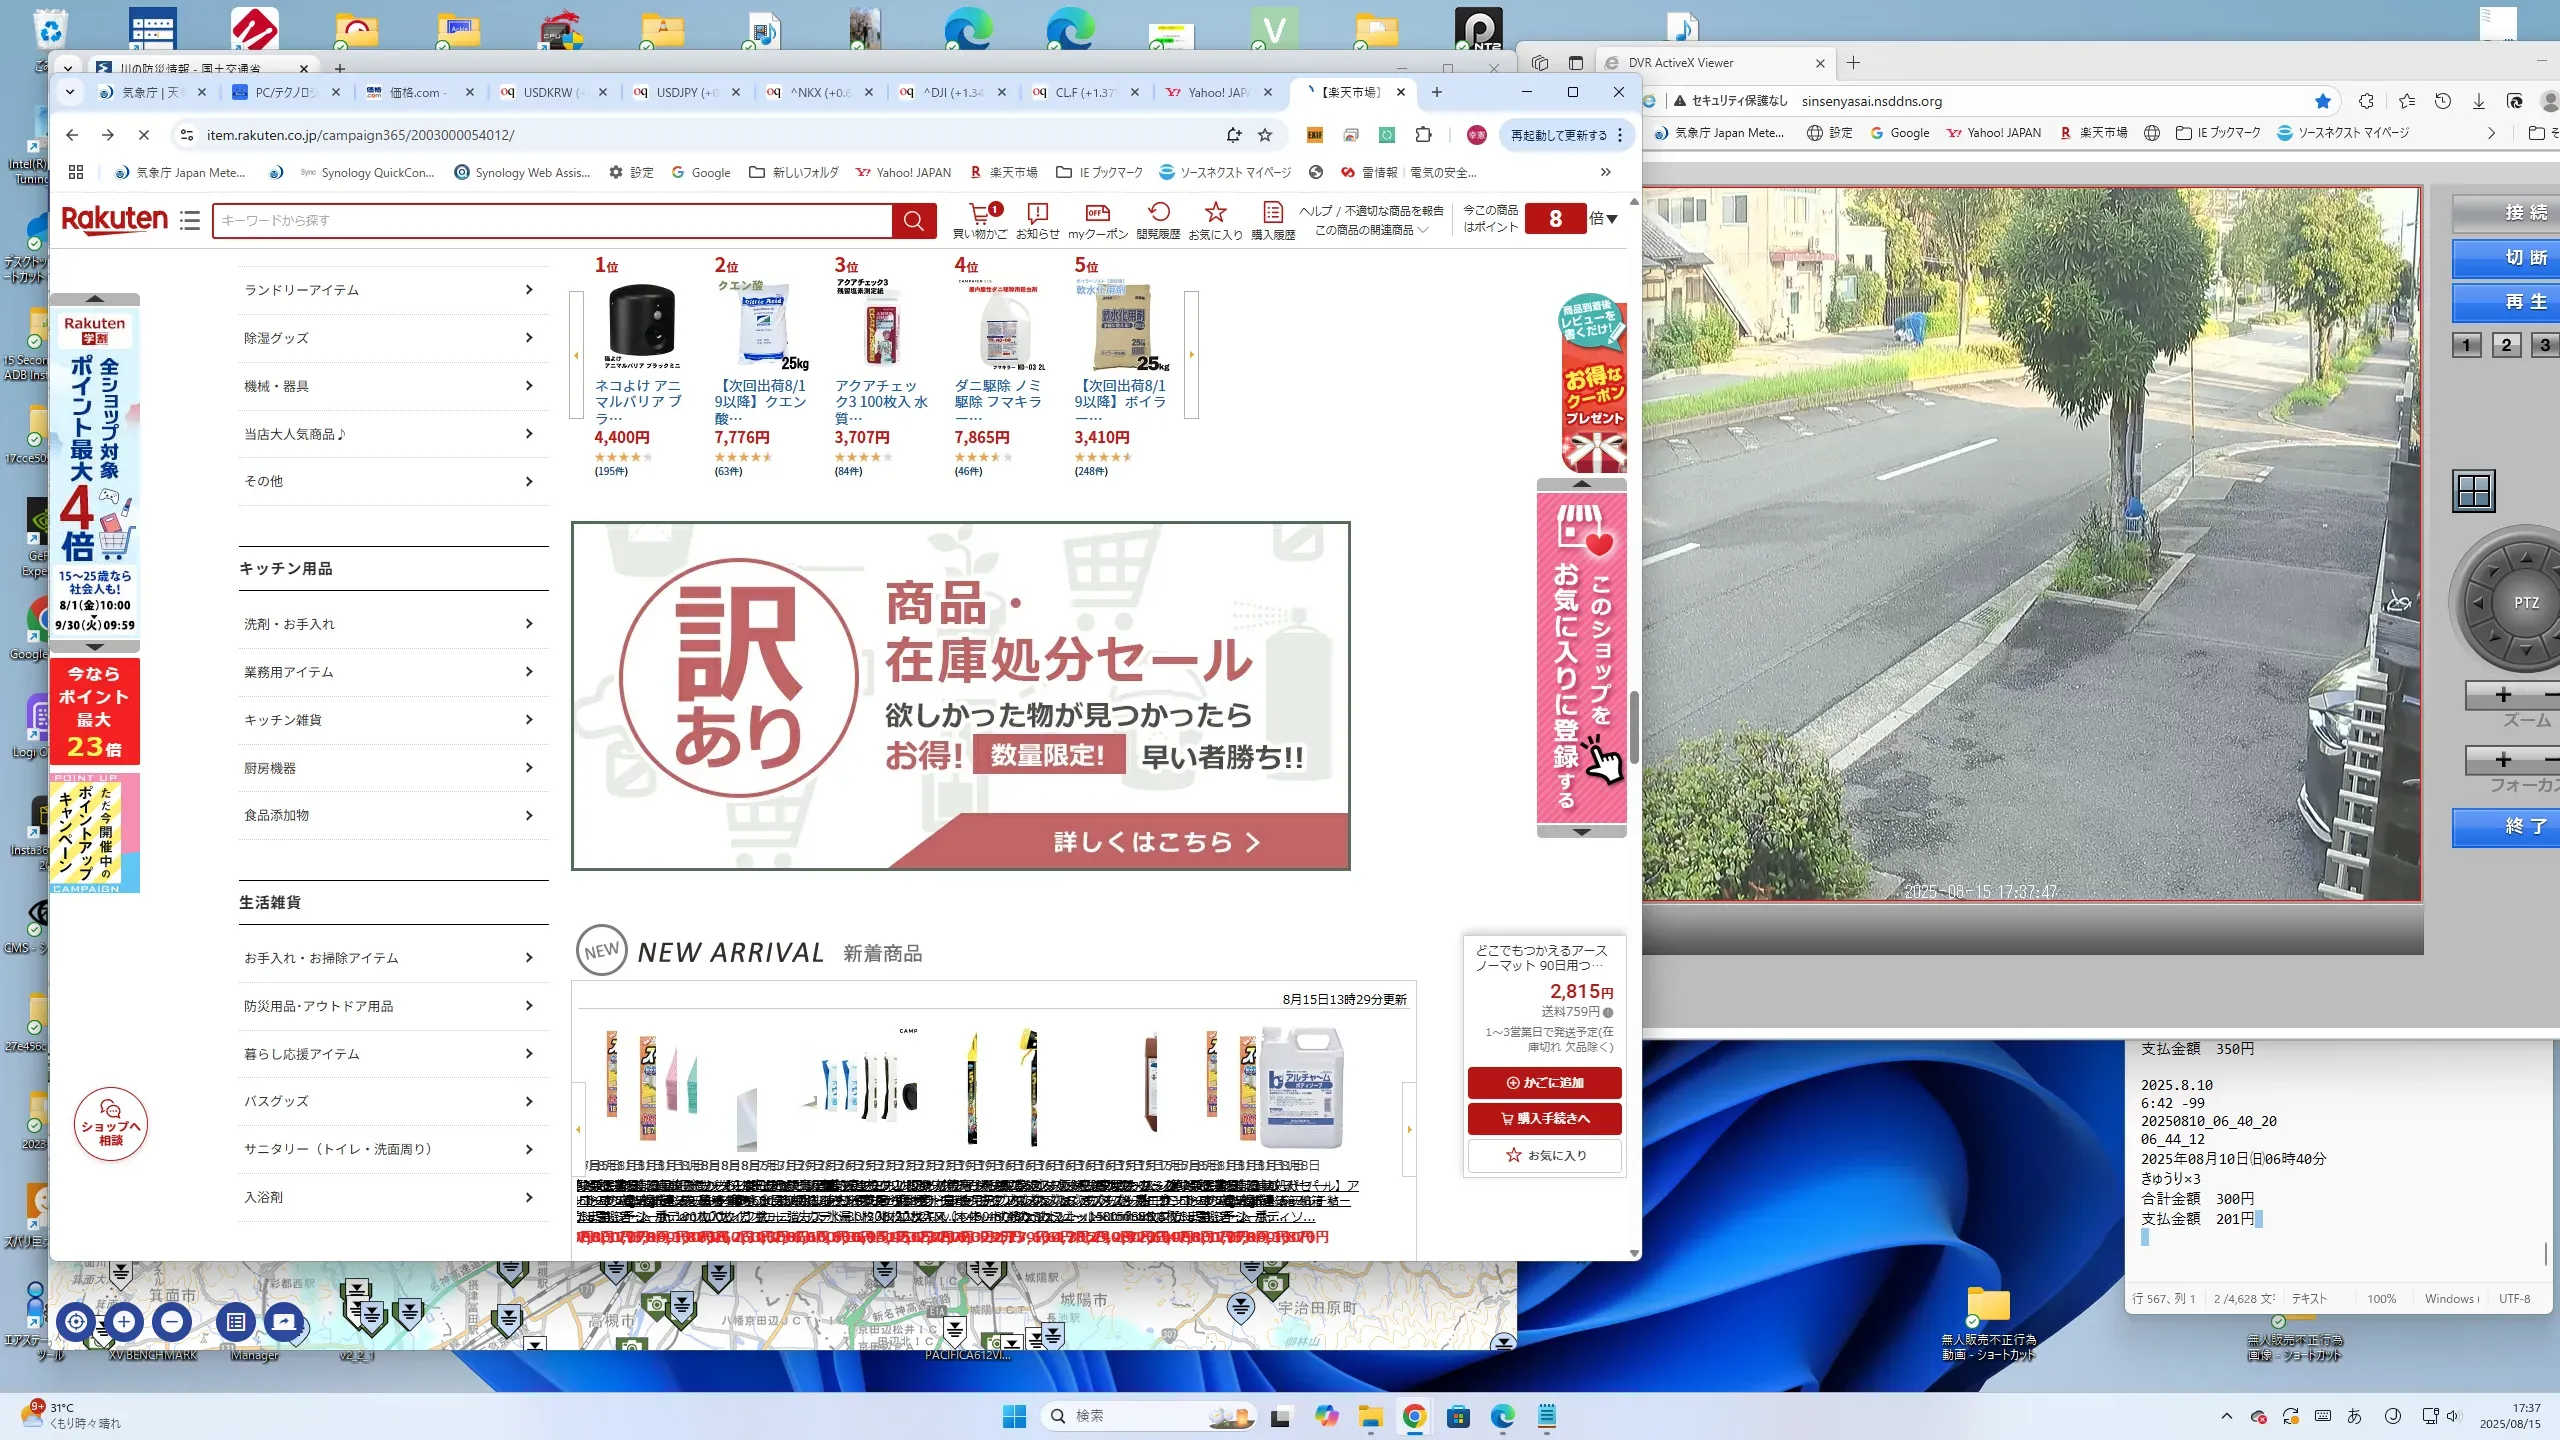Click the red search magnifier button
Image resolution: width=2560 pixels, height=1440 pixels.
click(x=913, y=221)
